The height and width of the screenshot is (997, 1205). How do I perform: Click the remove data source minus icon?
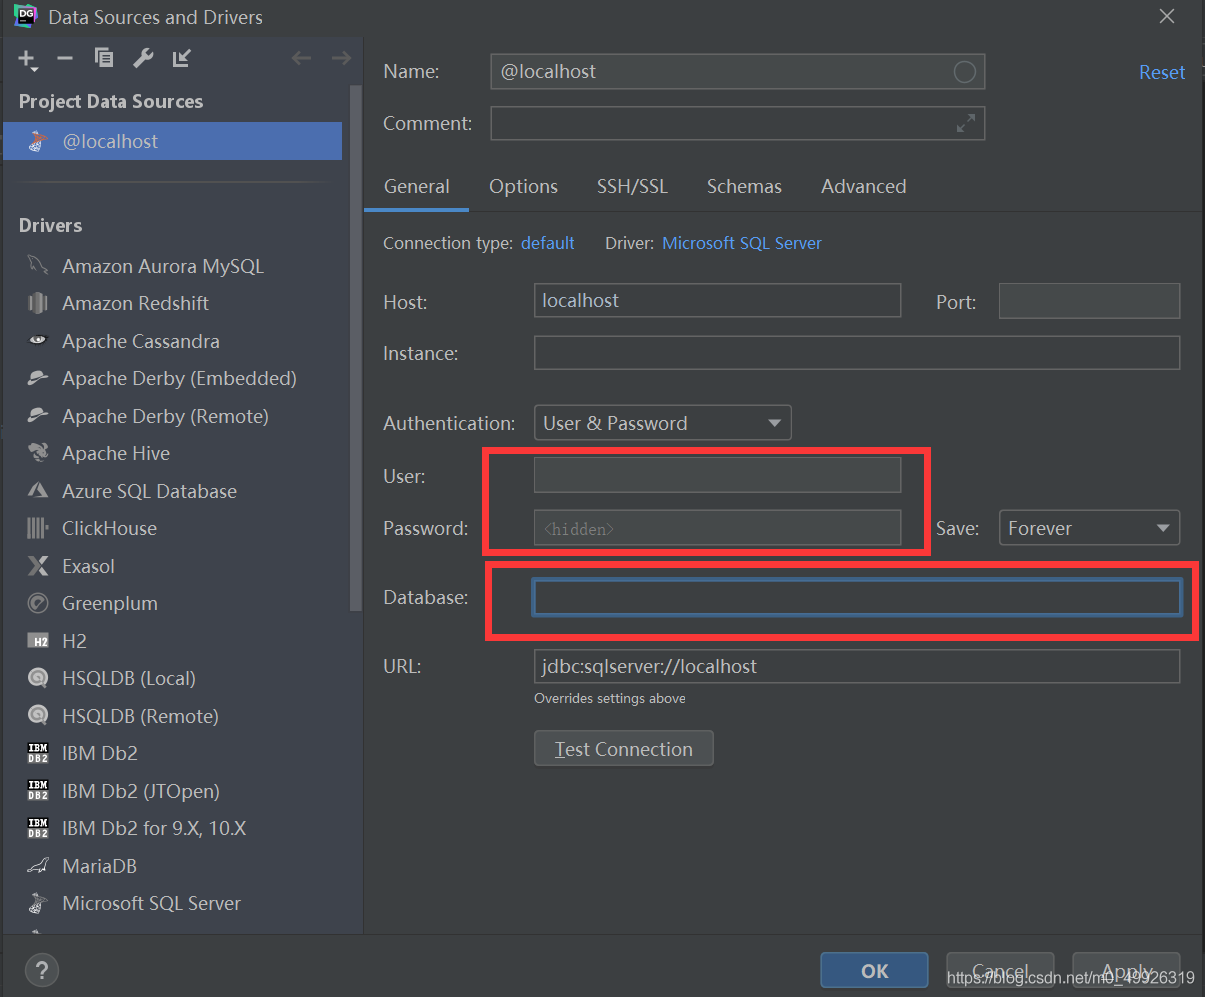65,59
